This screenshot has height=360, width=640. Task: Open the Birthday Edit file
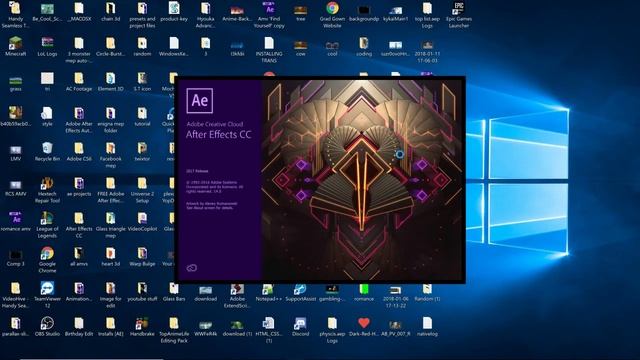79,327
